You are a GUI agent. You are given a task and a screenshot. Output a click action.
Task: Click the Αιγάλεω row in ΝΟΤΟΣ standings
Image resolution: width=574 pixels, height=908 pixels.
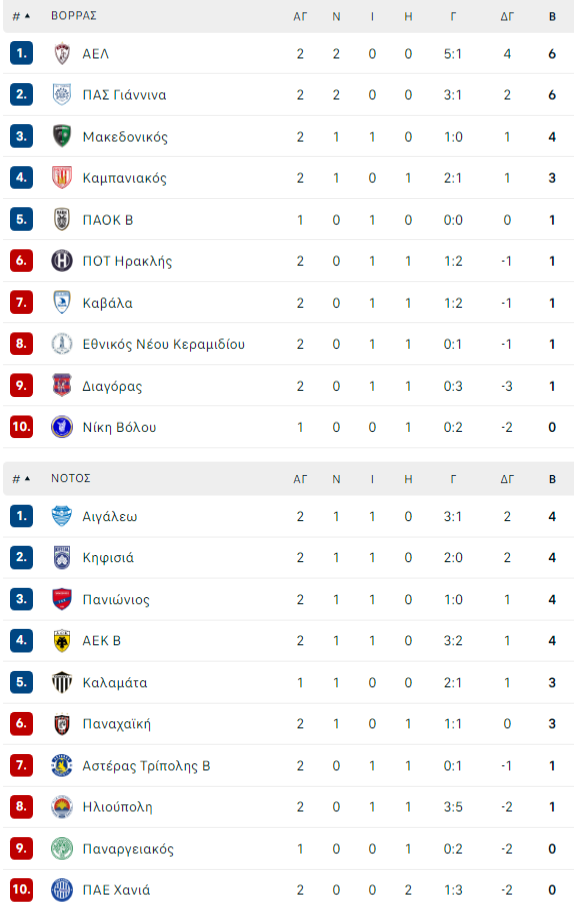tap(288, 516)
